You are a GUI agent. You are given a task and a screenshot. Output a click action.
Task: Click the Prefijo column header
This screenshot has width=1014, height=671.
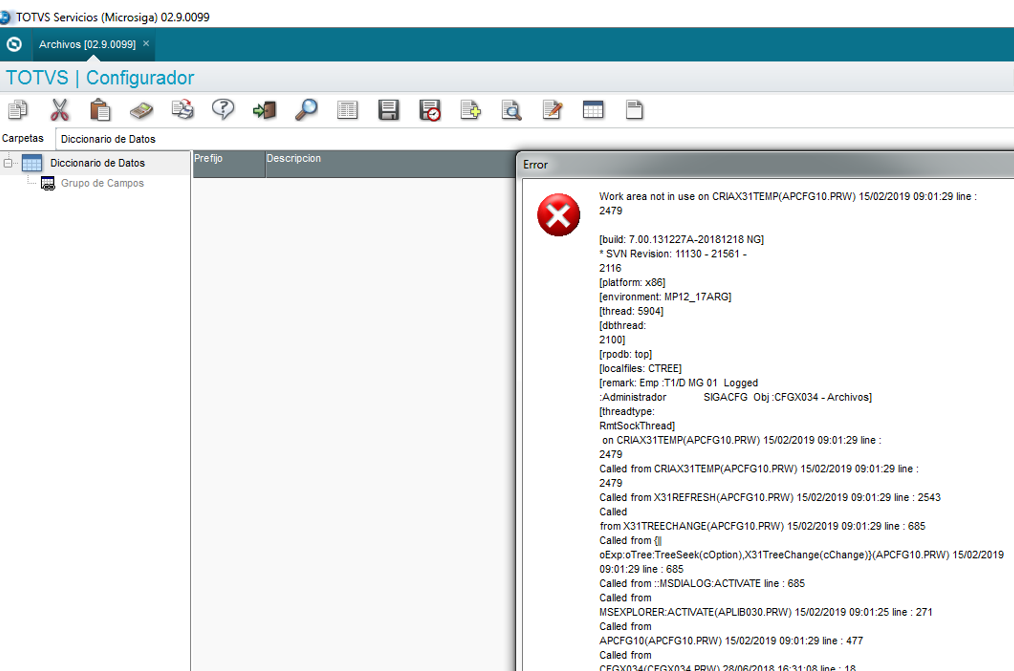[229, 163]
